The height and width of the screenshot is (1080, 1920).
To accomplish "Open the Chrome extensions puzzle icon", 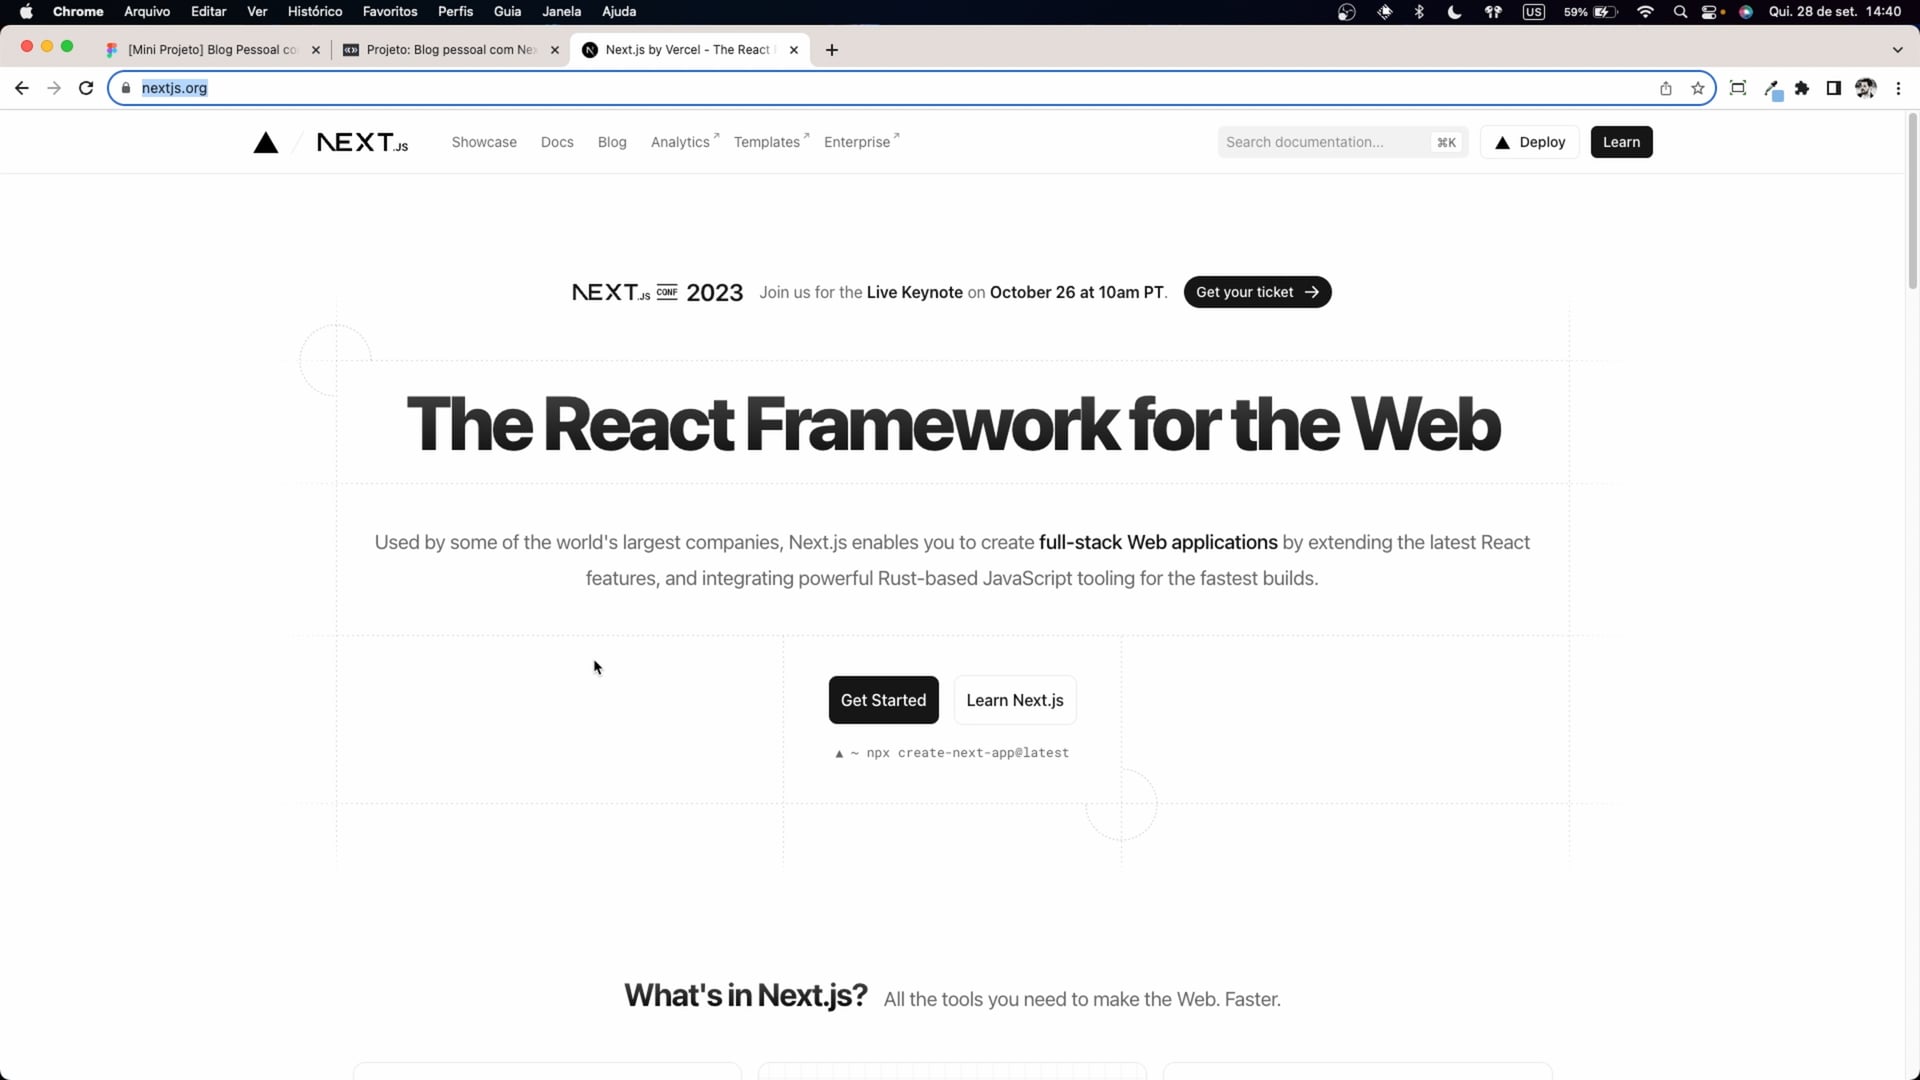I will 1802,88.
